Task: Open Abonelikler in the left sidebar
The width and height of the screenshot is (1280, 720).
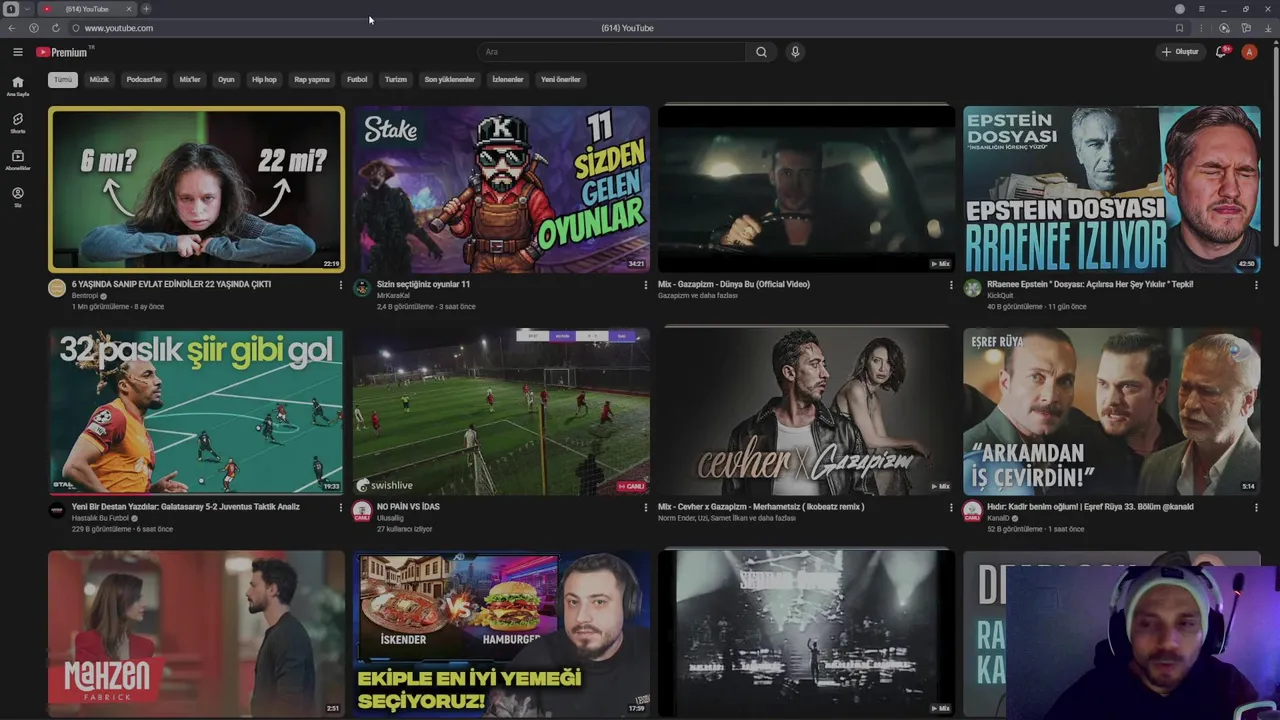Action: coord(18,160)
